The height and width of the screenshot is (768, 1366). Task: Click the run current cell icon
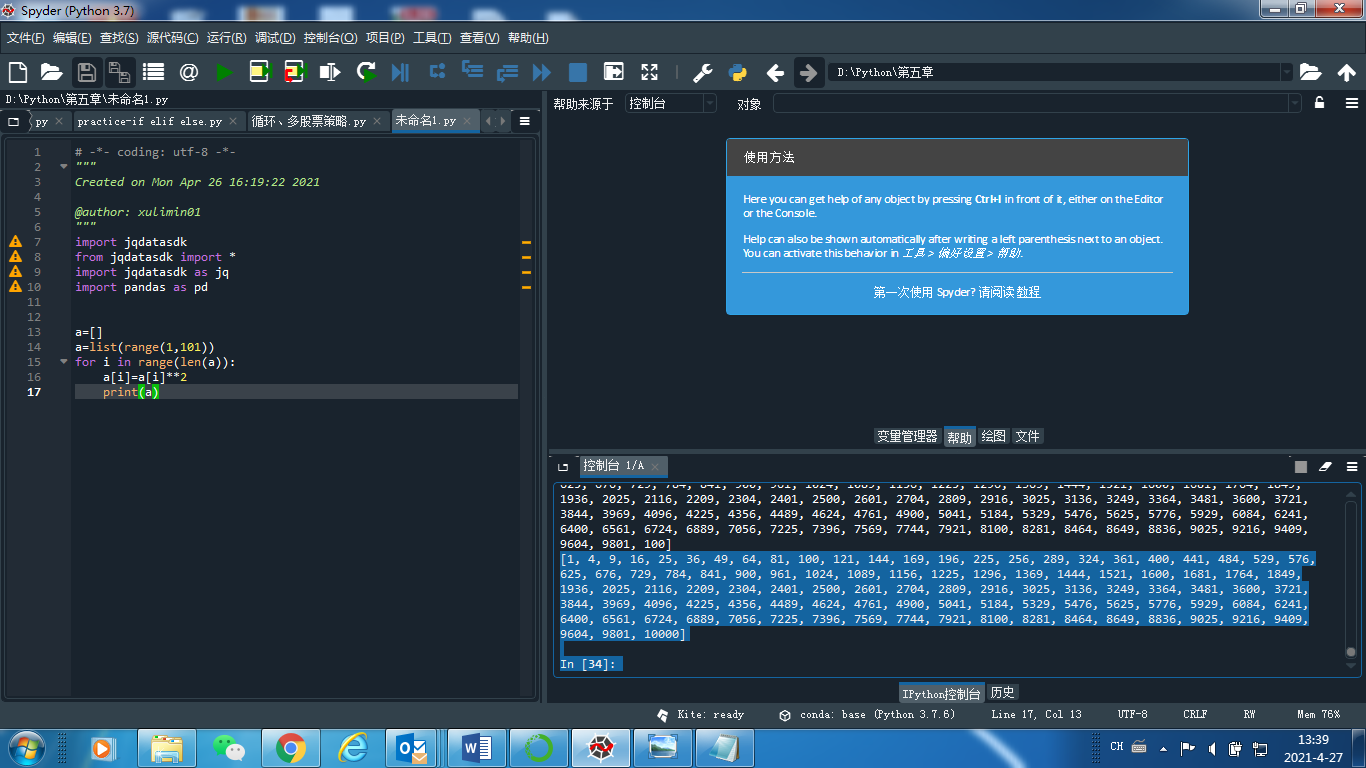coord(260,72)
